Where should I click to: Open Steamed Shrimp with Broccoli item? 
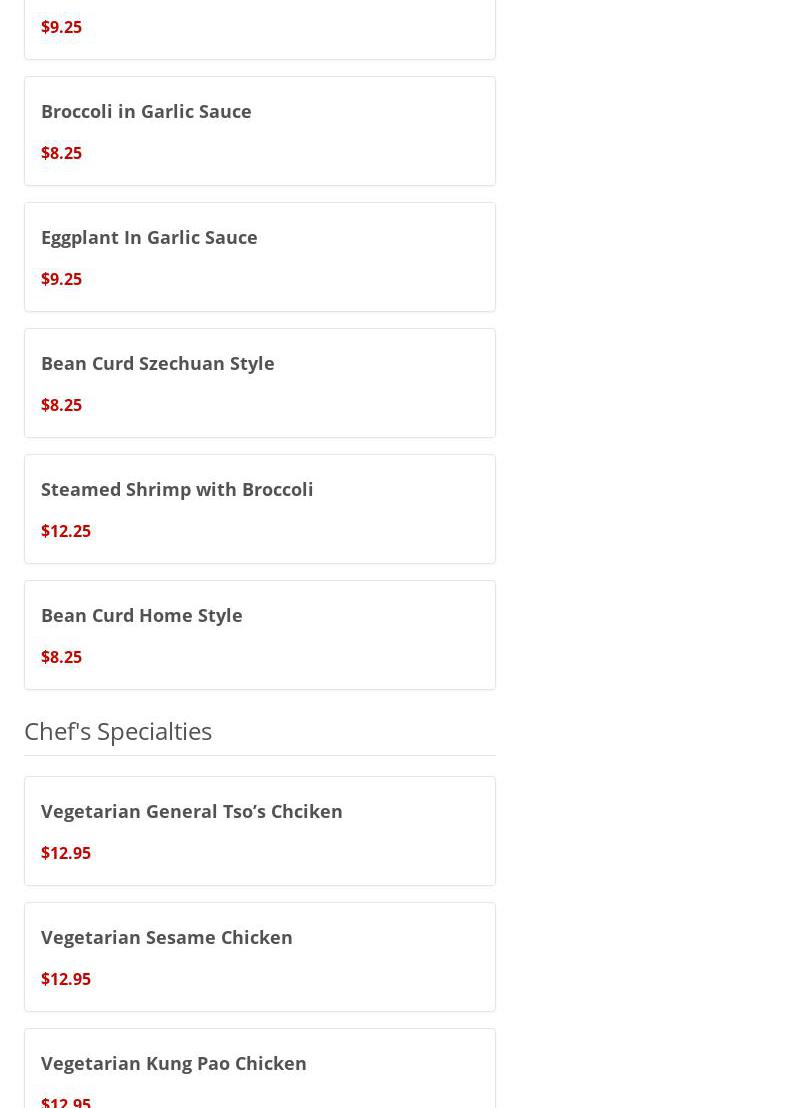177,489
